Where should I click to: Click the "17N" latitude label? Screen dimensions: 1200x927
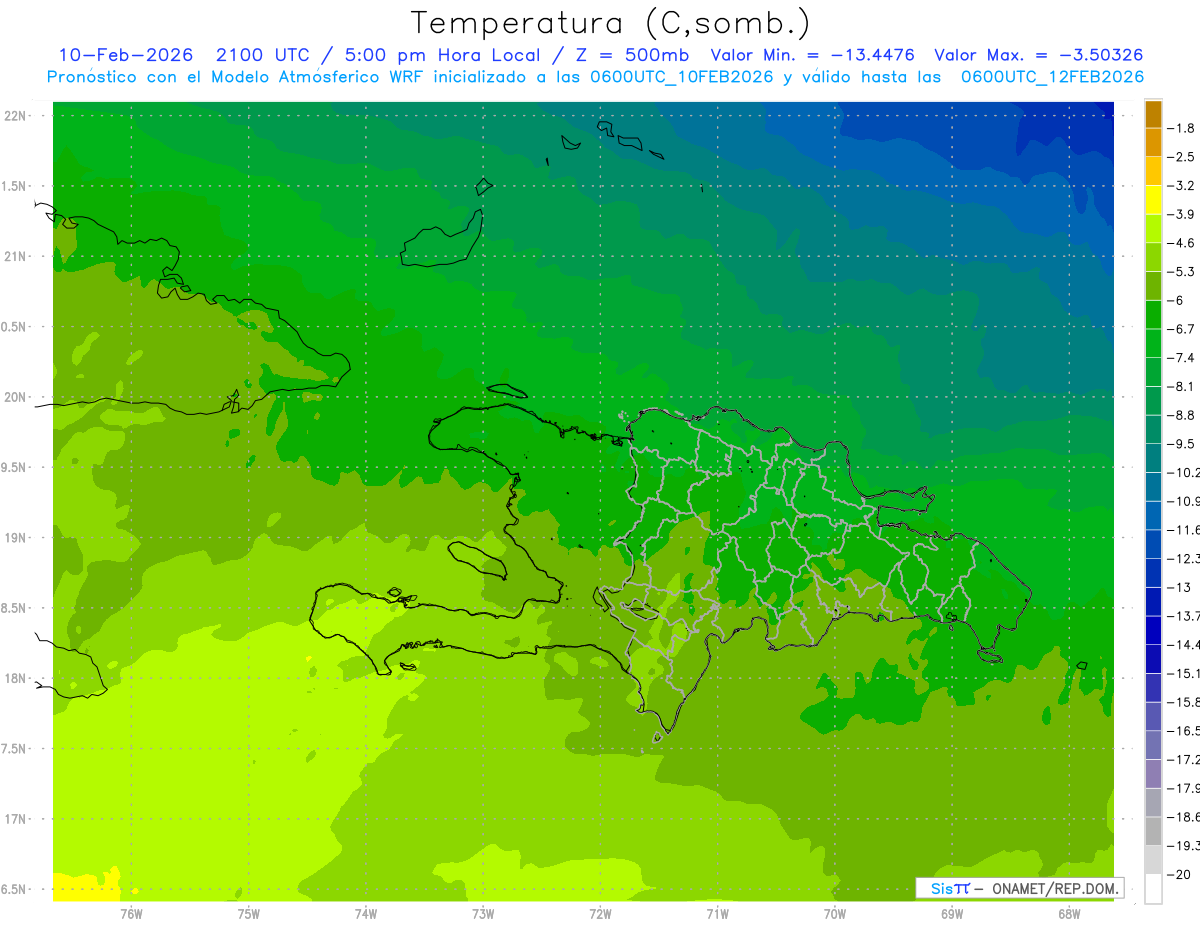click(17, 819)
